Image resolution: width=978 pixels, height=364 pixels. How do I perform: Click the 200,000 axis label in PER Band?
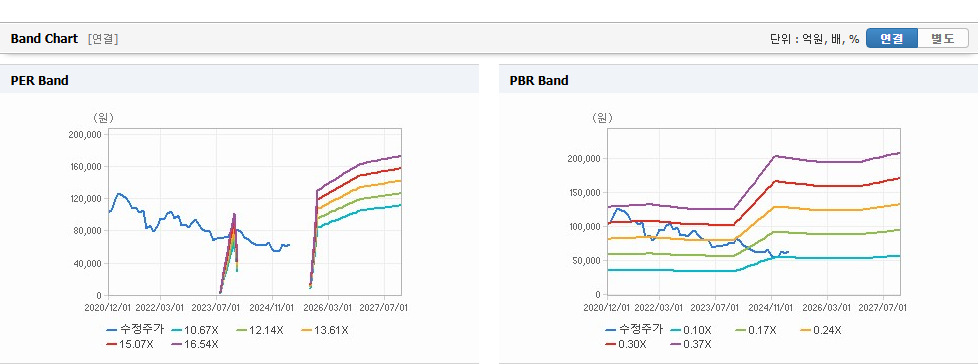85,134
